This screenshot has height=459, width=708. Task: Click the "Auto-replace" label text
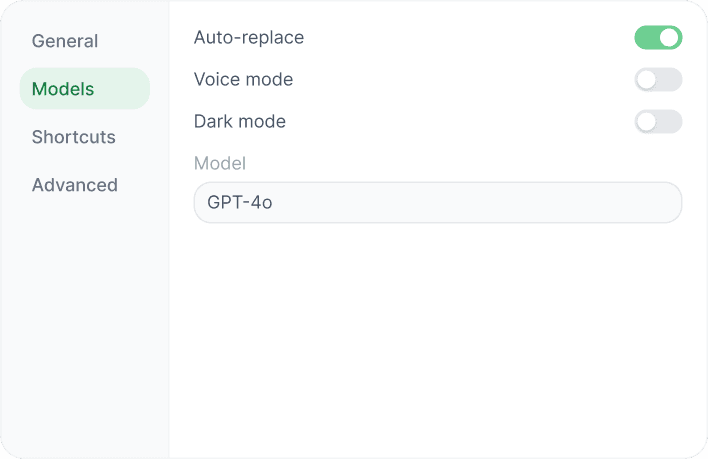coord(249,38)
